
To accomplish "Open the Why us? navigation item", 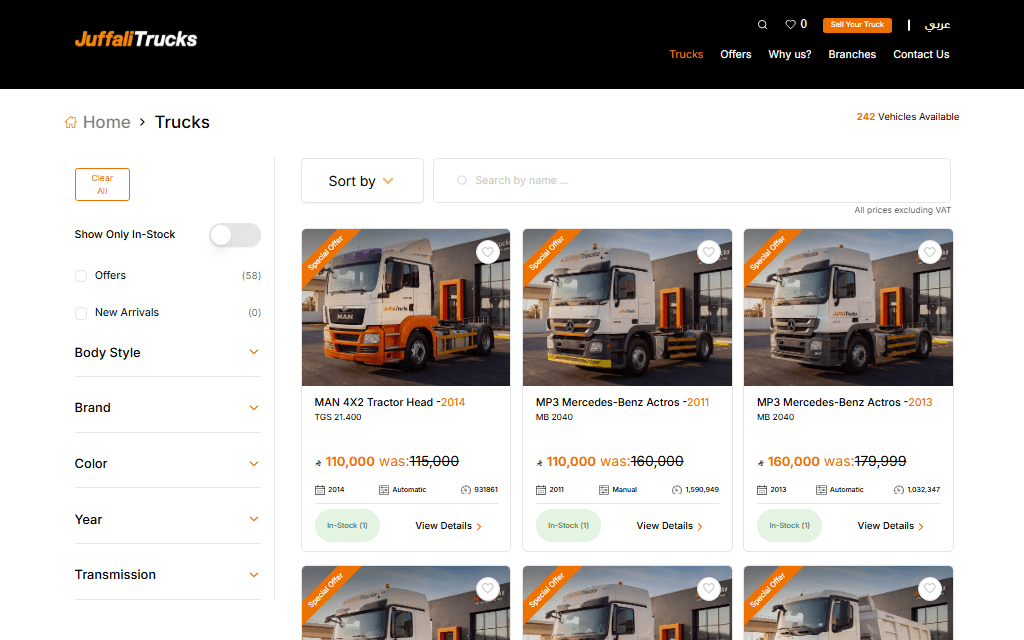I will tap(790, 54).
